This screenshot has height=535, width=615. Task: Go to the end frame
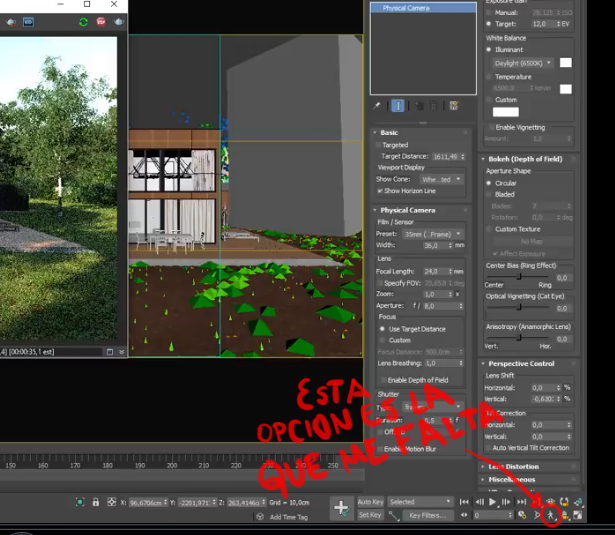click(521, 502)
